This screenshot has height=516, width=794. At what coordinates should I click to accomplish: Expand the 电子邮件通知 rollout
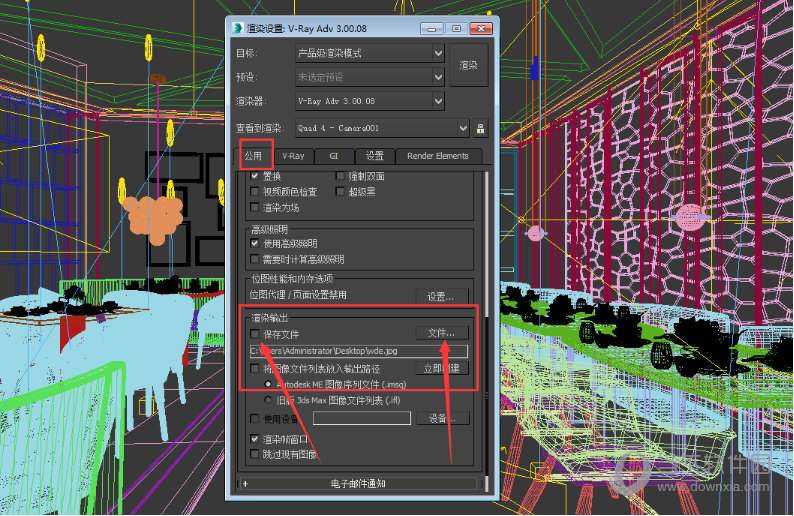coord(358,484)
